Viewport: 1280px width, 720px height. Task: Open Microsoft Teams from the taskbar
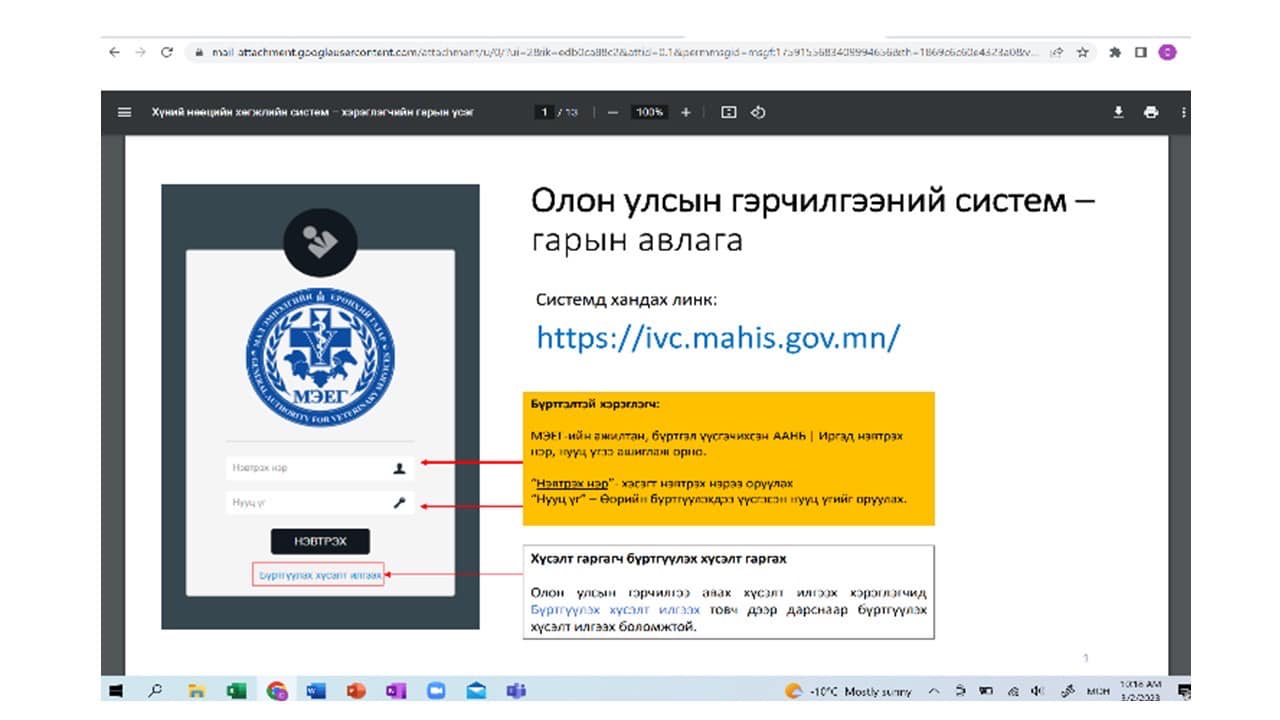click(516, 690)
